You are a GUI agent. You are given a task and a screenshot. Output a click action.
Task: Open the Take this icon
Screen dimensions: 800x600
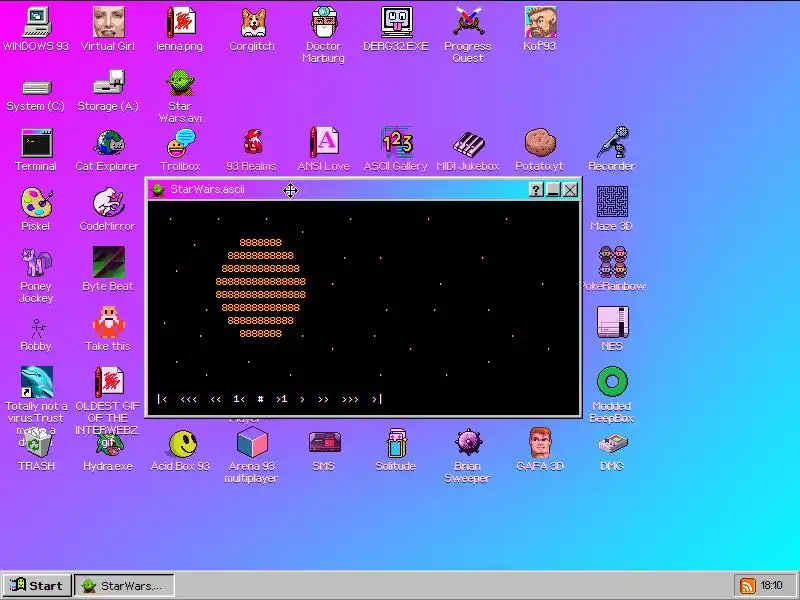(108, 329)
